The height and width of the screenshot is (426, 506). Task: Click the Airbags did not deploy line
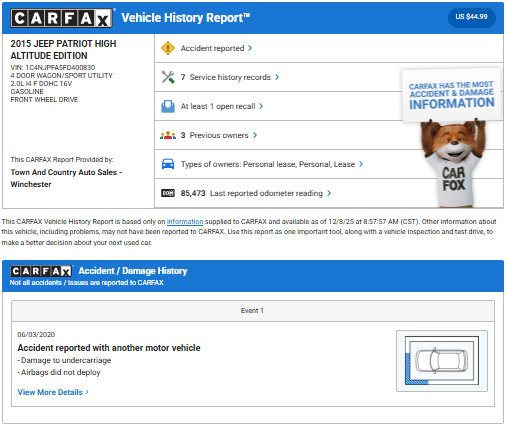(x=59, y=372)
